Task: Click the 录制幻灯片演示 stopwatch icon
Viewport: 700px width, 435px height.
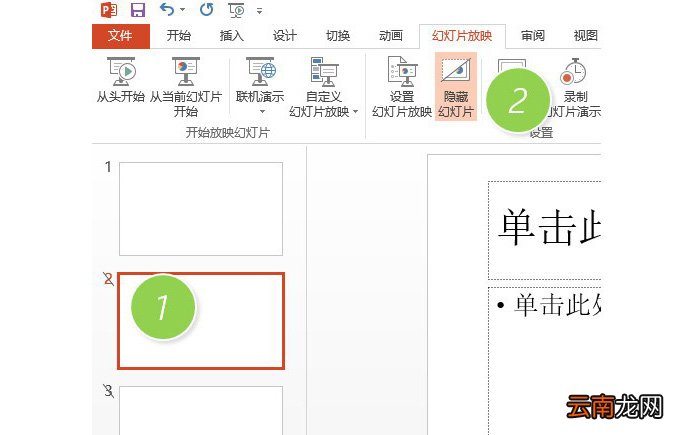Action: (573, 71)
